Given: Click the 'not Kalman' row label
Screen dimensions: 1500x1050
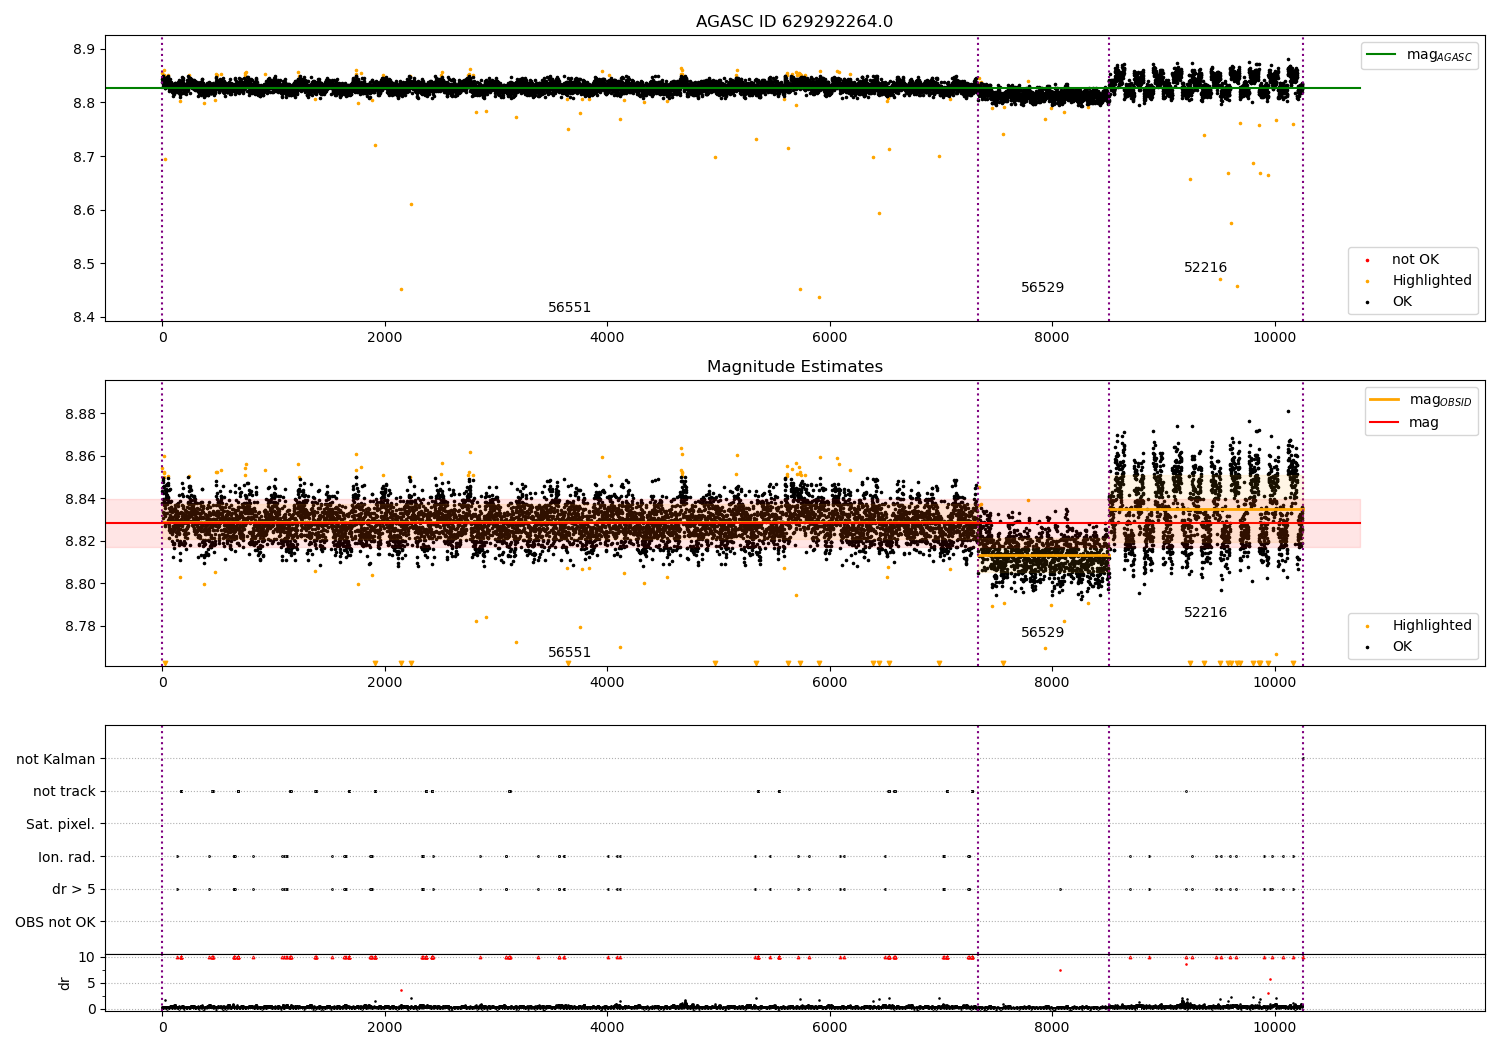Looking at the screenshot, I should pyautogui.click(x=56, y=759).
